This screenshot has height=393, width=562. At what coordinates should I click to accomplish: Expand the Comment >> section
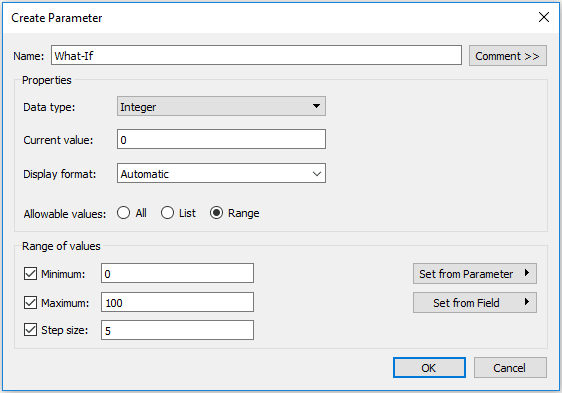[508, 56]
